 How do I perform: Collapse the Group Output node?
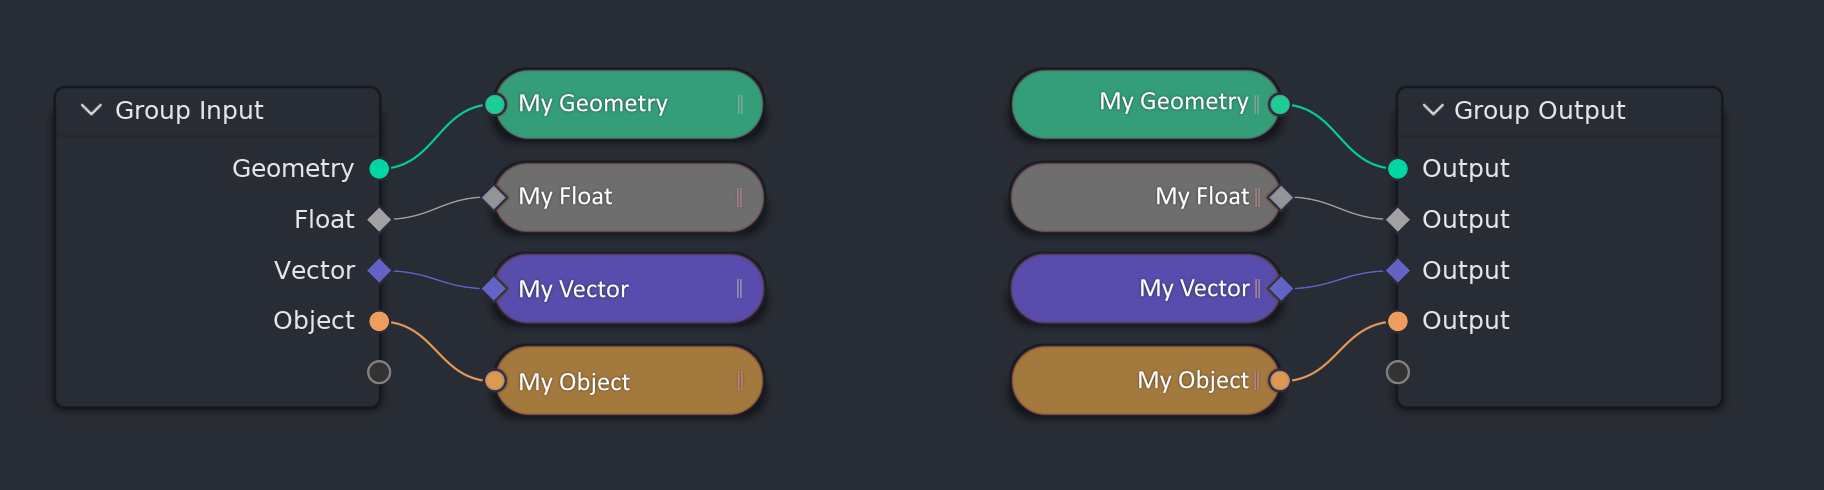[1433, 109]
